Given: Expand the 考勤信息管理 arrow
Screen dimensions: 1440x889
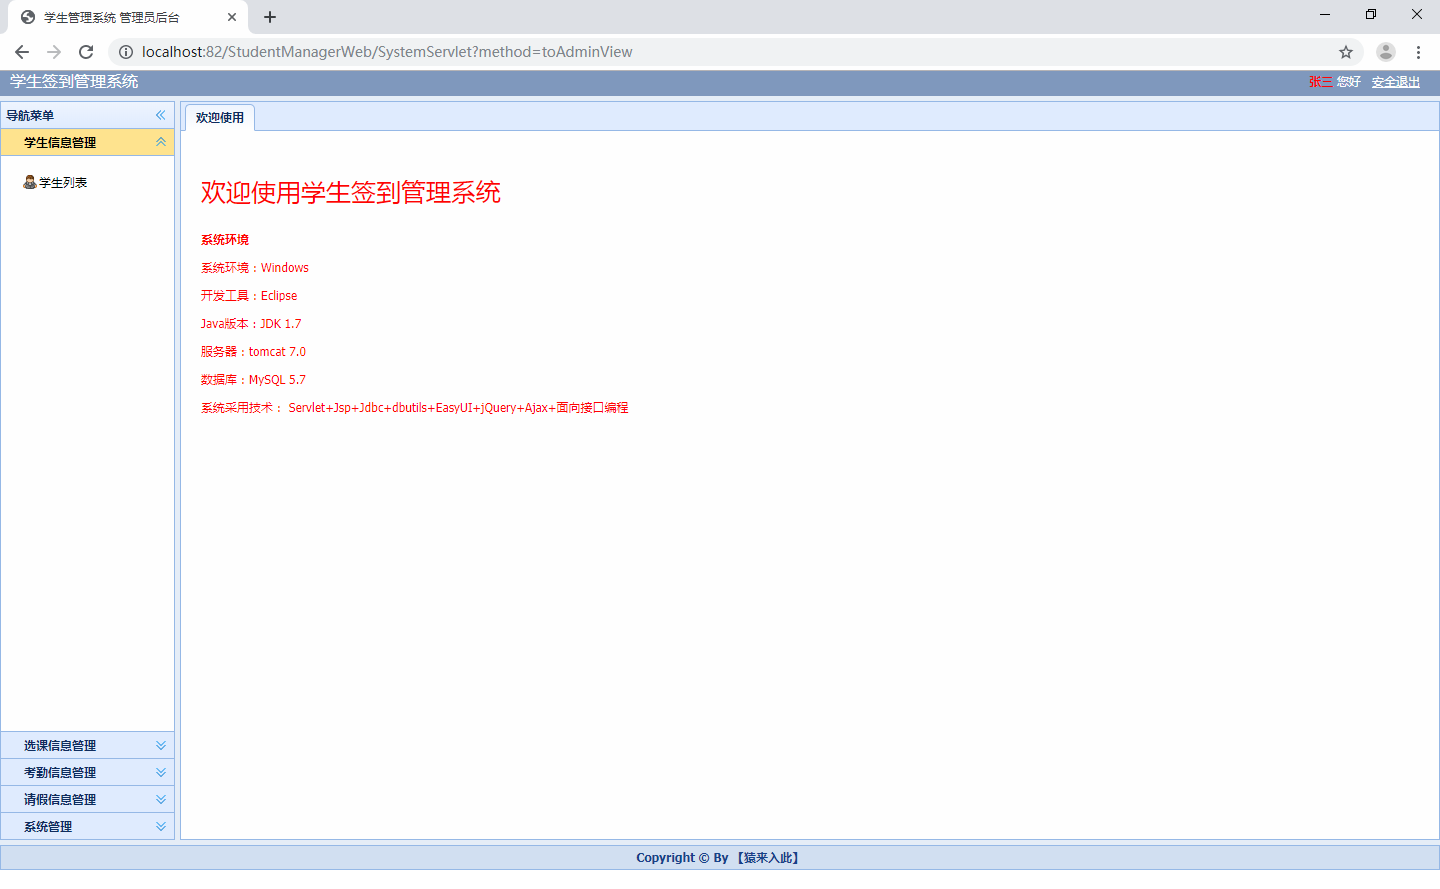Looking at the screenshot, I should [160, 772].
